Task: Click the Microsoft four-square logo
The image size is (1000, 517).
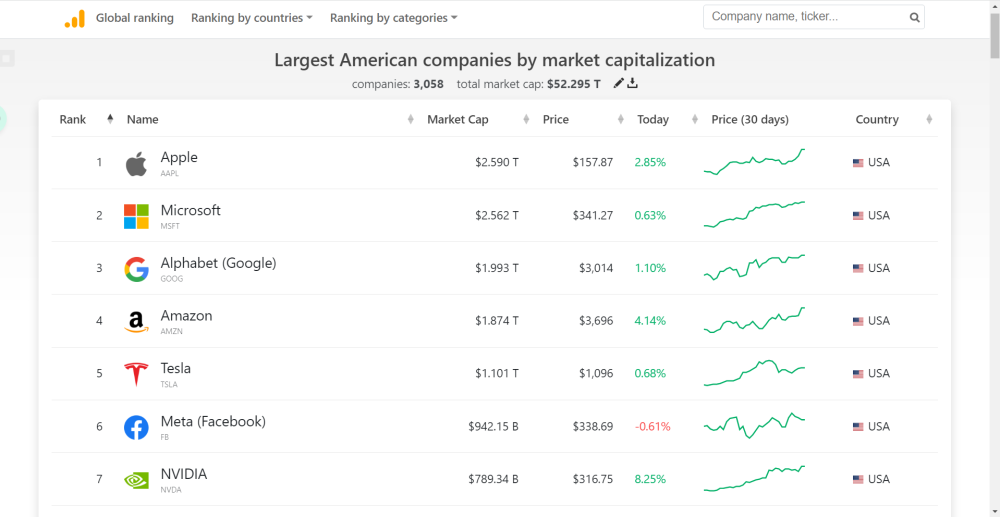Action: [x=136, y=217]
